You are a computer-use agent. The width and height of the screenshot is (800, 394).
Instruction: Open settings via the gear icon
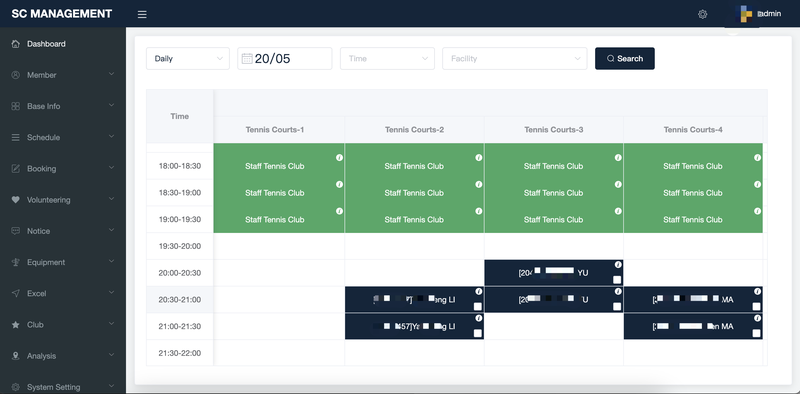(x=703, y=14)
